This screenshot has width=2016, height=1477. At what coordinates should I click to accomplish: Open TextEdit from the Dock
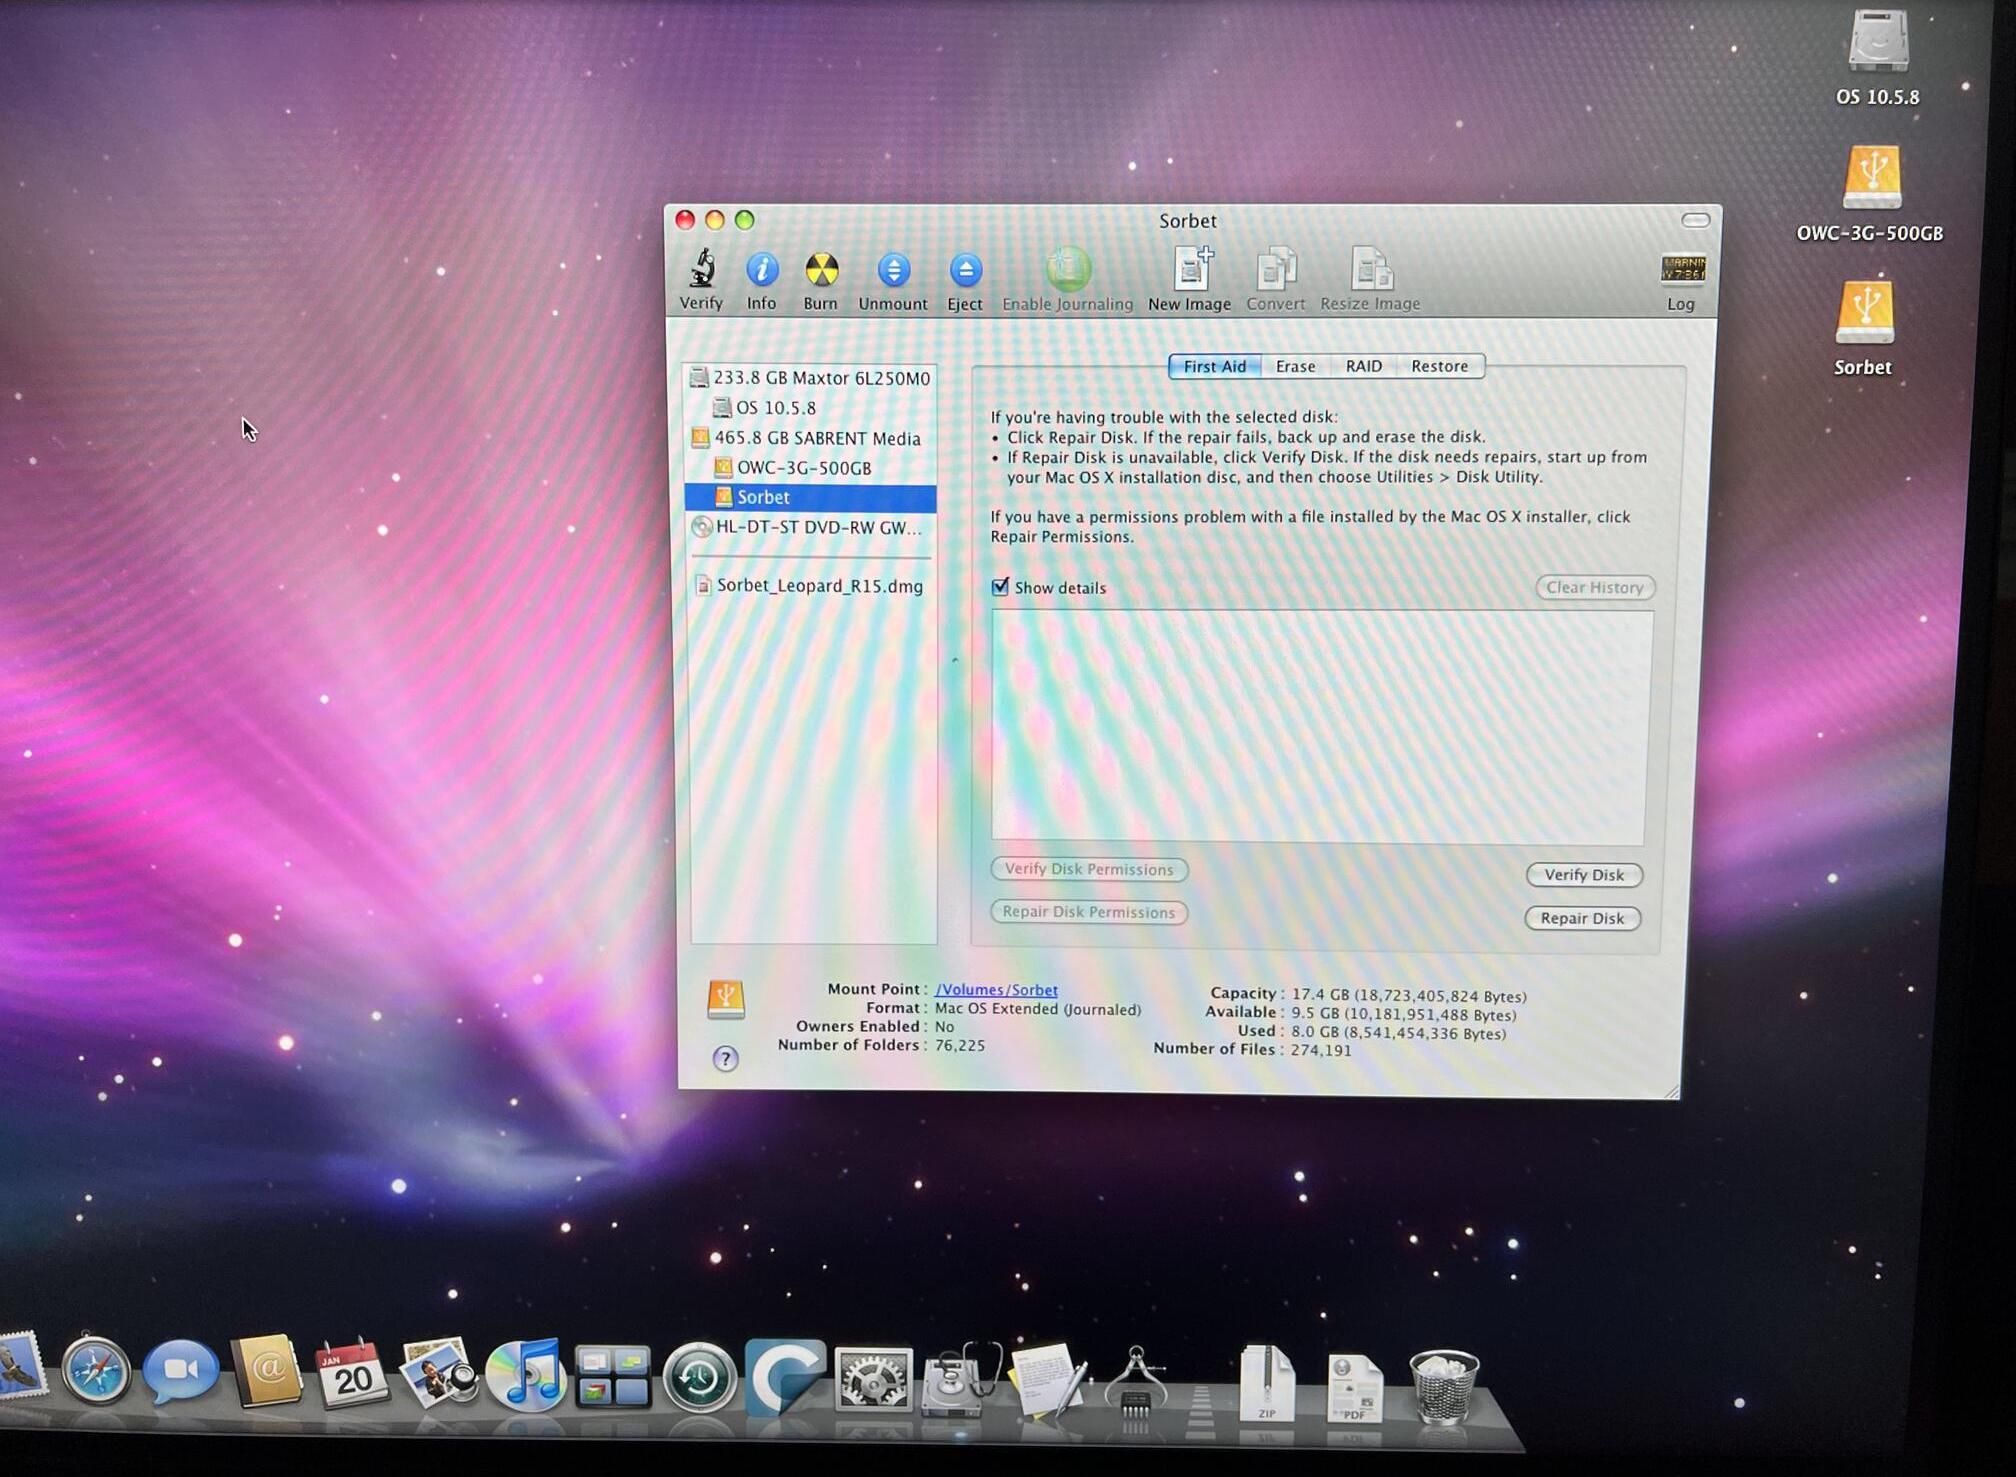pyautogui.click(x=1047, y=1380)
